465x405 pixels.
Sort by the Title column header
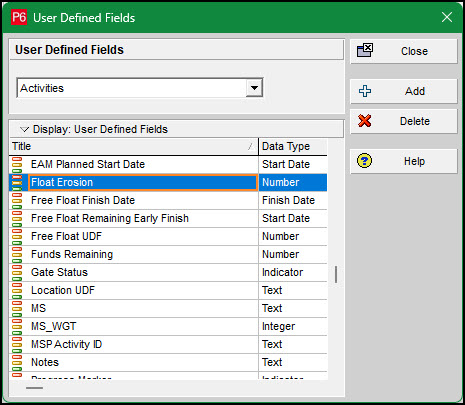point(134,146)
